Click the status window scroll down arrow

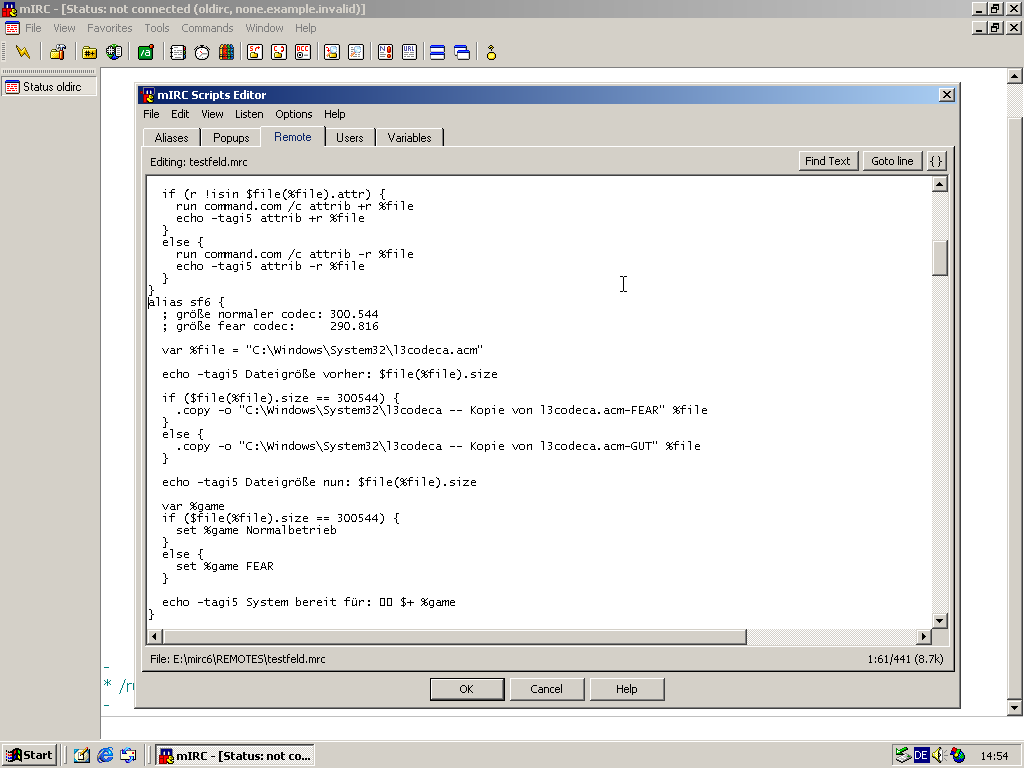click(1014, 707)
